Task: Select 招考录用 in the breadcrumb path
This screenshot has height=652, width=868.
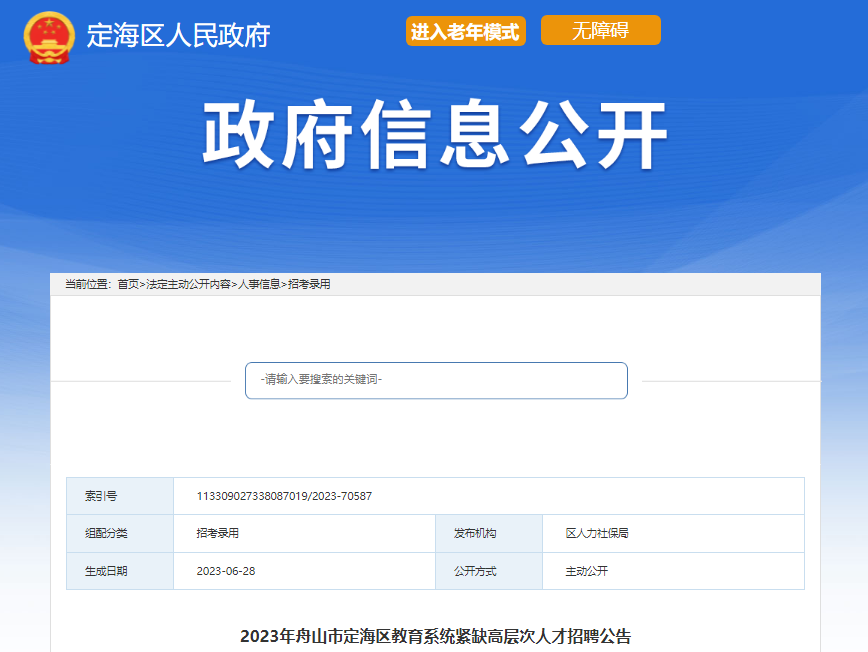Action: tap(309, 285)
